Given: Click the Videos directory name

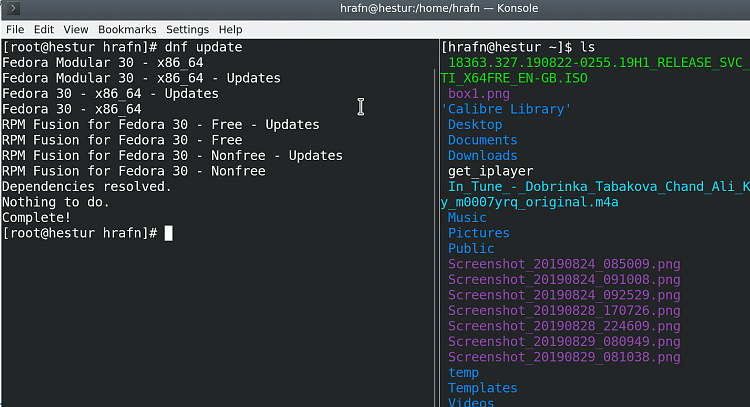Looking at the screenshot, I should click(471, 402).
